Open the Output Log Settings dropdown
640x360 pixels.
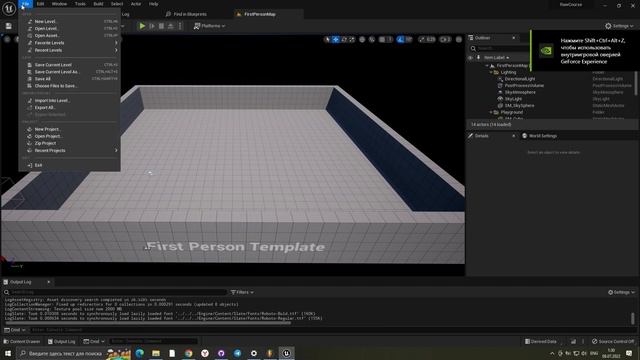coord(621,292)
